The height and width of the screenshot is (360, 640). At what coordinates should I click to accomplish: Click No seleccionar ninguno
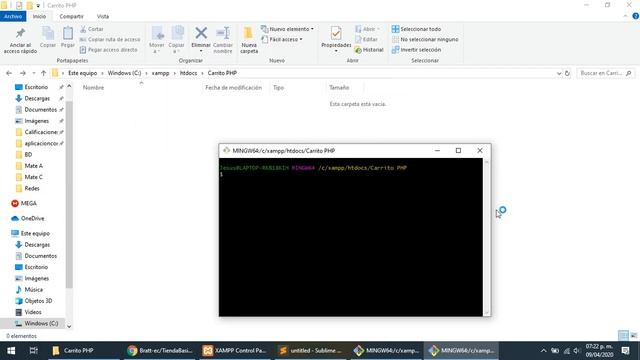[425, 40]
